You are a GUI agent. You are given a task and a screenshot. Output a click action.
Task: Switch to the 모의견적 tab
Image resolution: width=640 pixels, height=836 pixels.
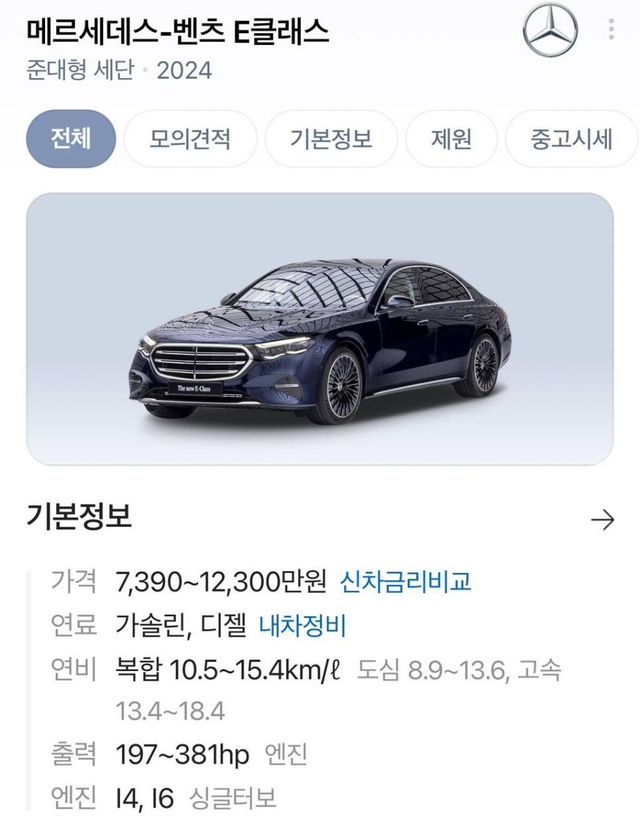pos(190,138)
